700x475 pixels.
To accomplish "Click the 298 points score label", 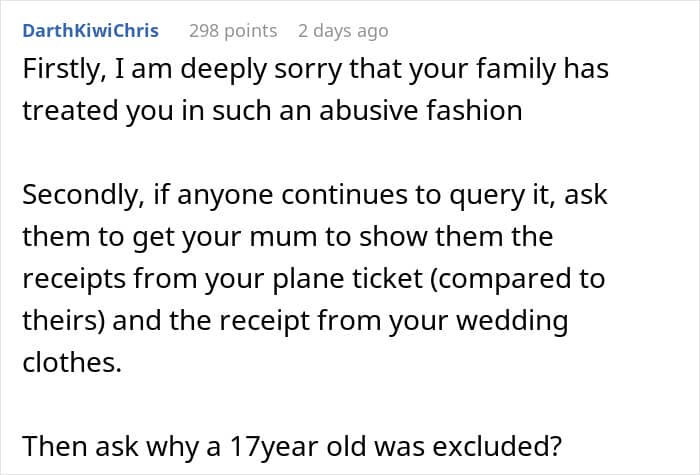I will (233, 31).
